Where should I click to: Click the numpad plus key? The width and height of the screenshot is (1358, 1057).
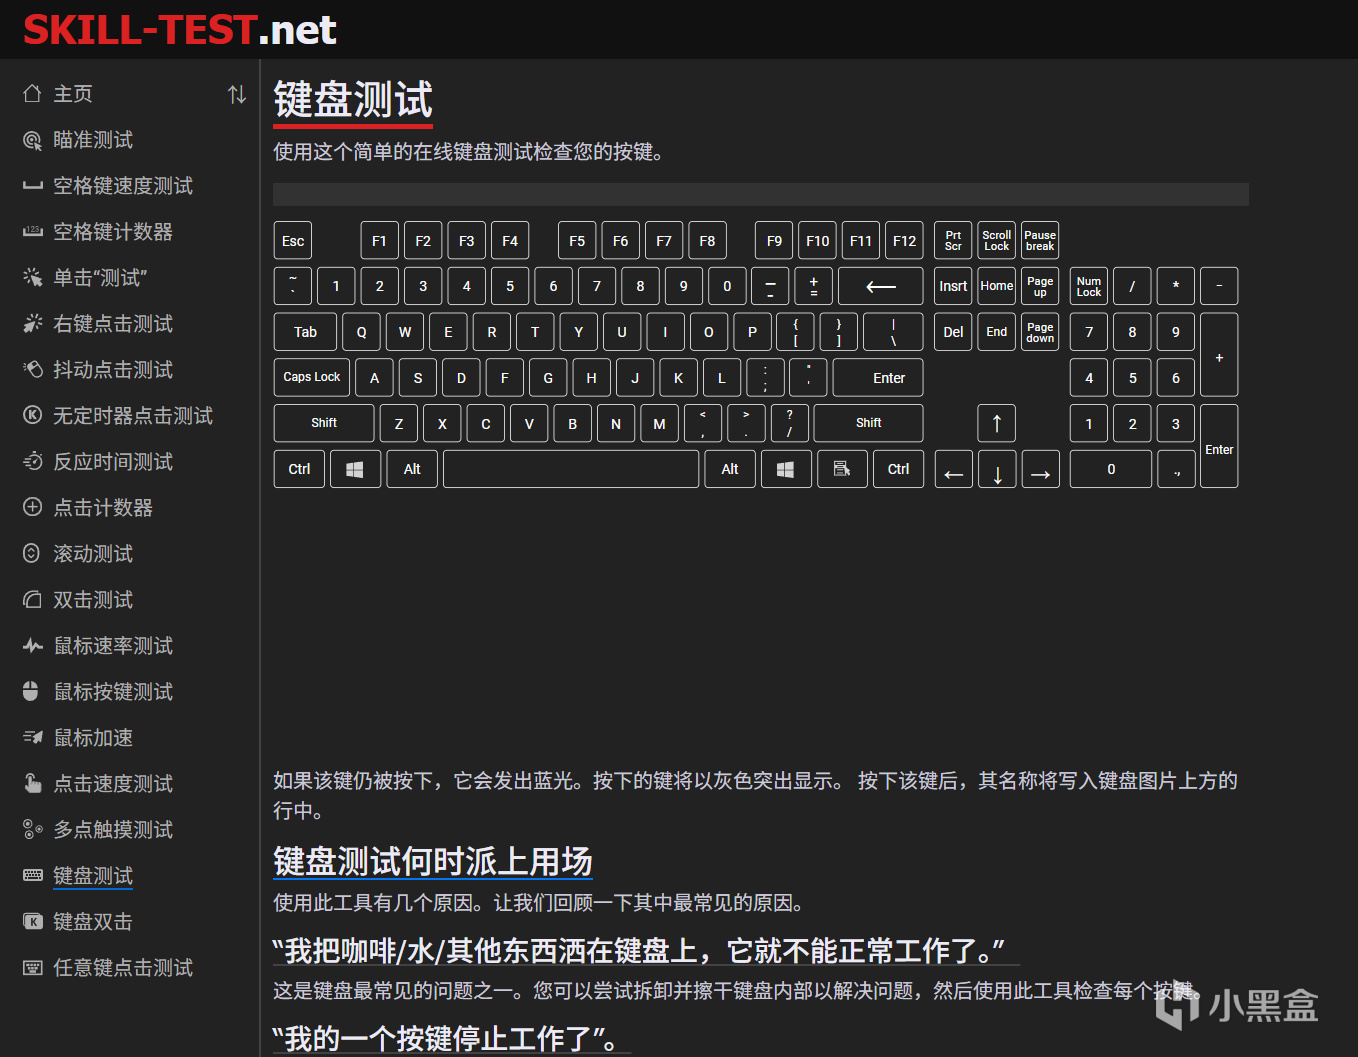(x=1219, y=355)
